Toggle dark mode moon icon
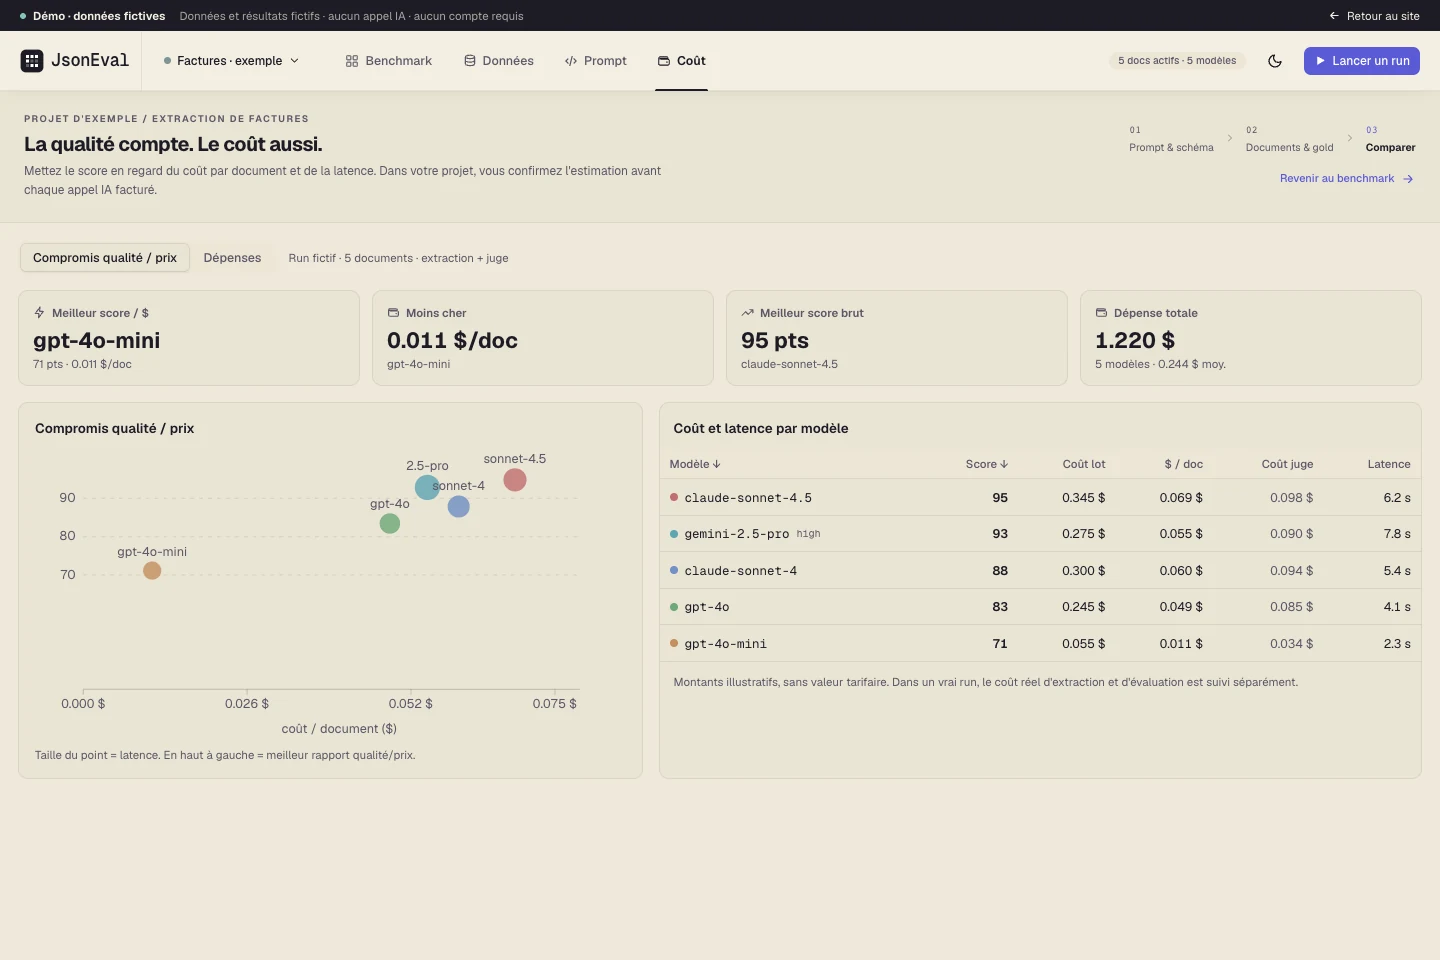The height and width of the screenshot is (960, 1440). coord(1275,61)
